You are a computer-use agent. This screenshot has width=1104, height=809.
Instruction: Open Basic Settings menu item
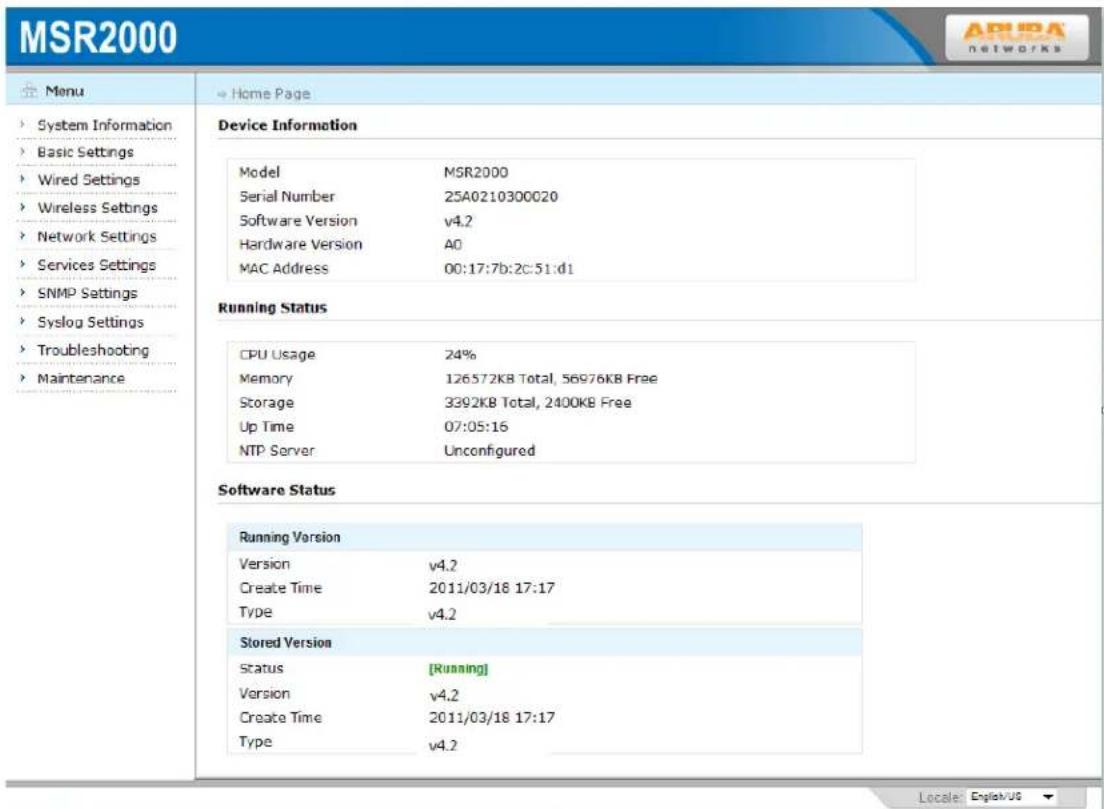(85, 152)
